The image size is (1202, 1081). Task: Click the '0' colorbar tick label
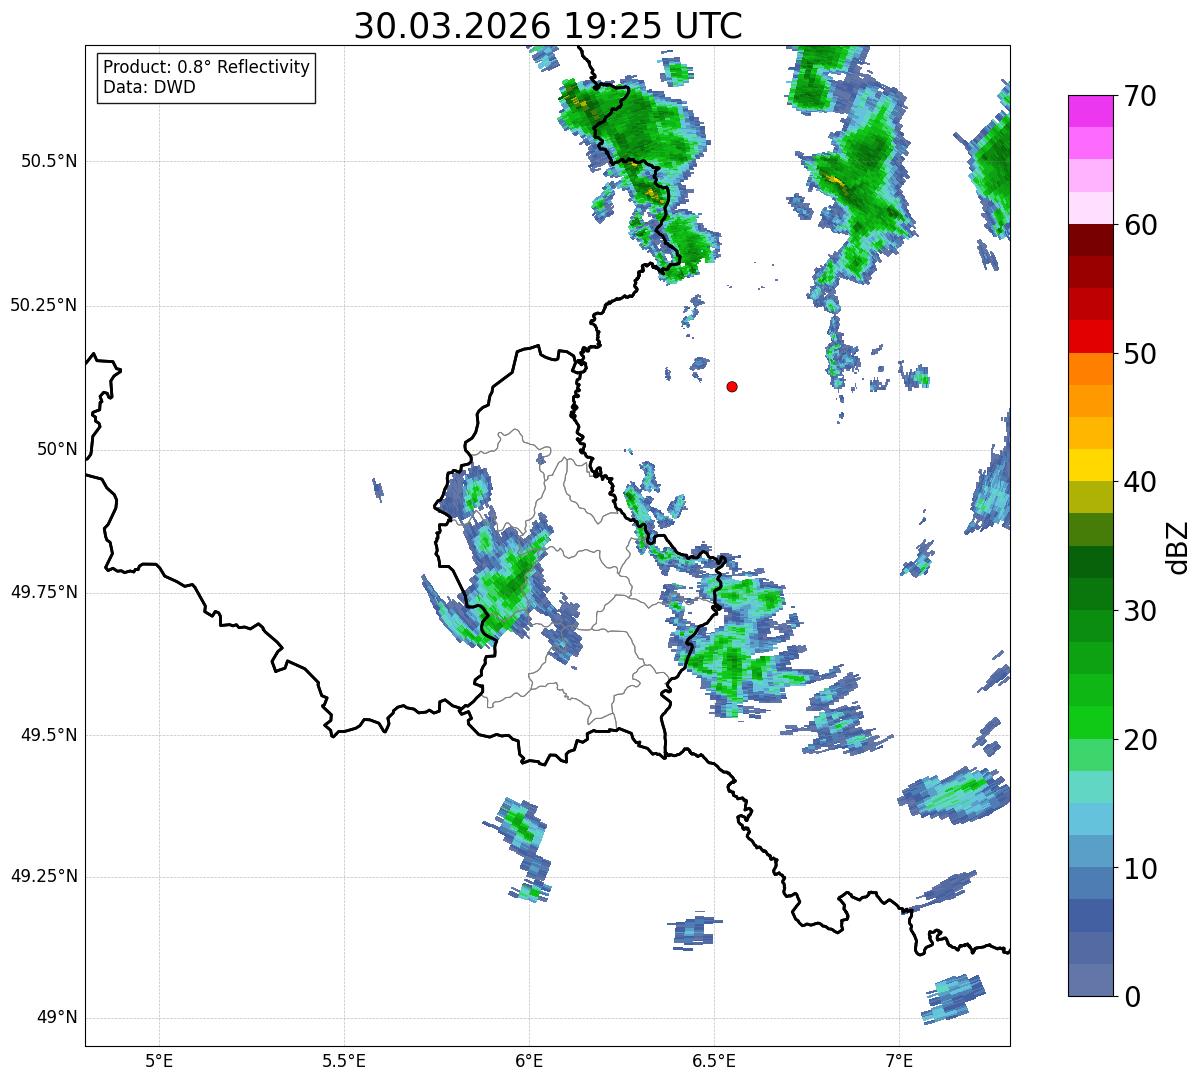point(1133,996)
